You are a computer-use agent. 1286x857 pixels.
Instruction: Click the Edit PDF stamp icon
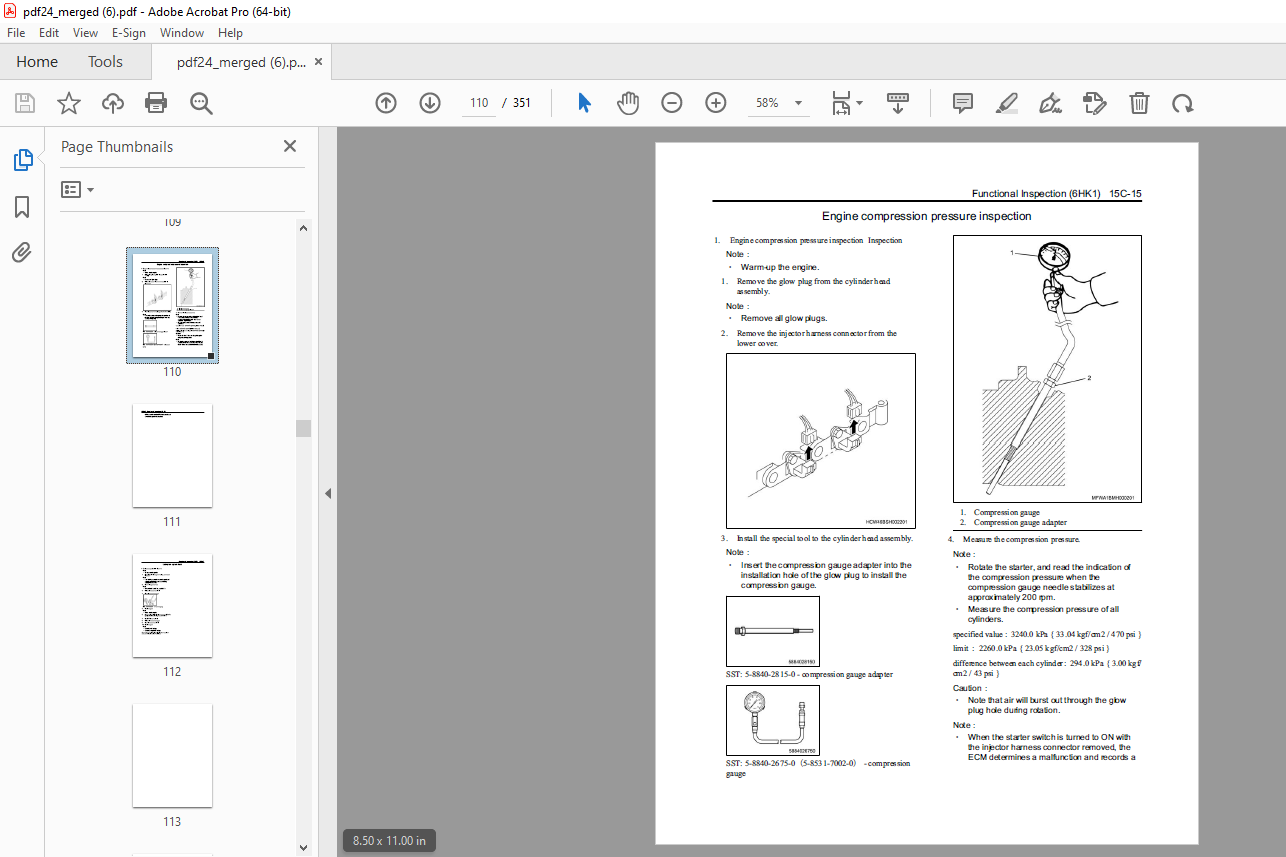[1095, 103]
